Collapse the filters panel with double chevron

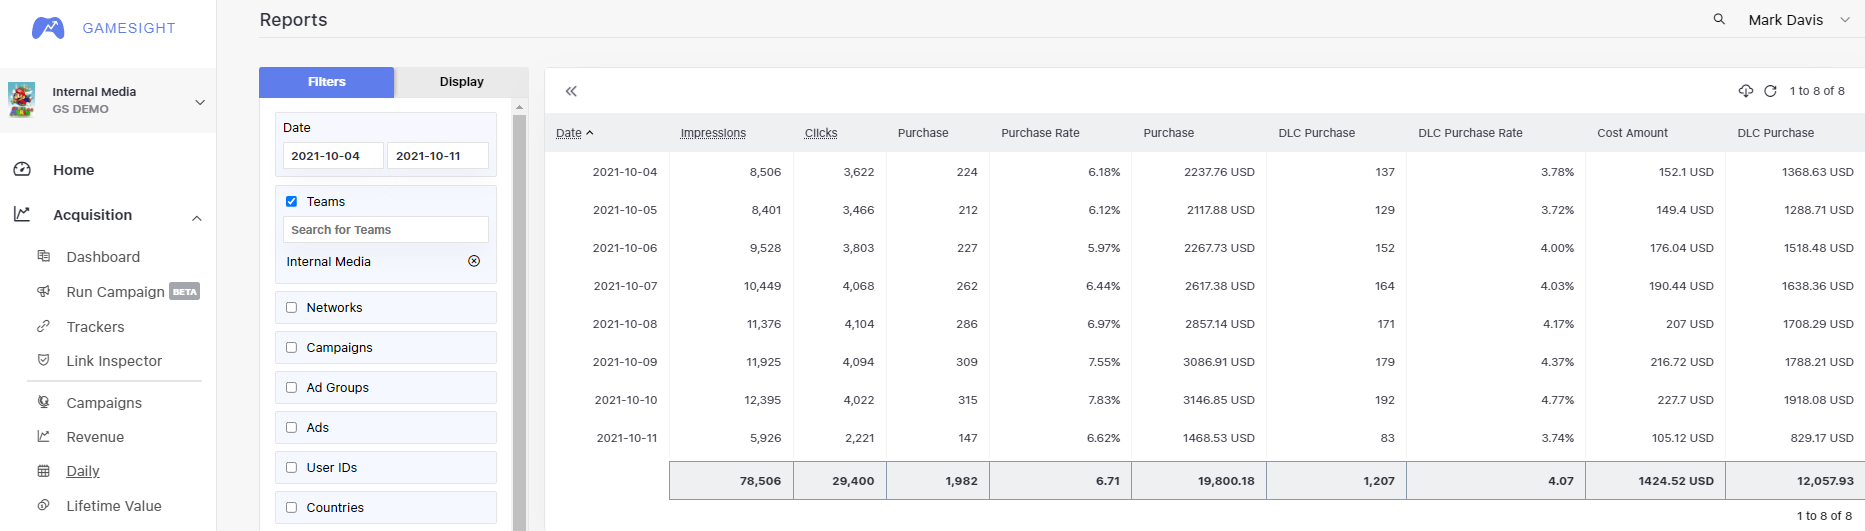[x=571, y=91]
